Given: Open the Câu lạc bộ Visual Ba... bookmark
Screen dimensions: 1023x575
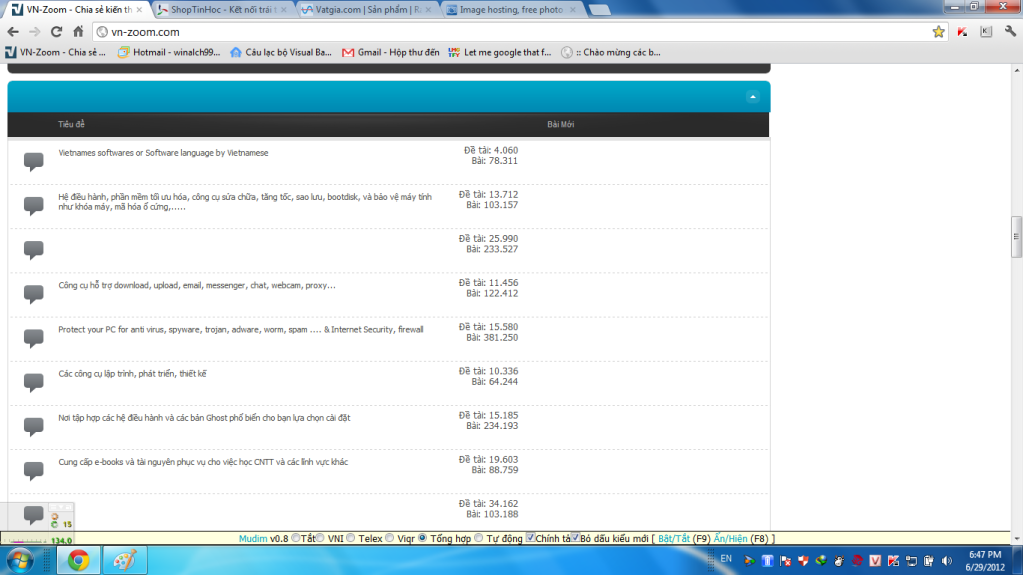Looking at the screenshot, I should coord(281,52).
